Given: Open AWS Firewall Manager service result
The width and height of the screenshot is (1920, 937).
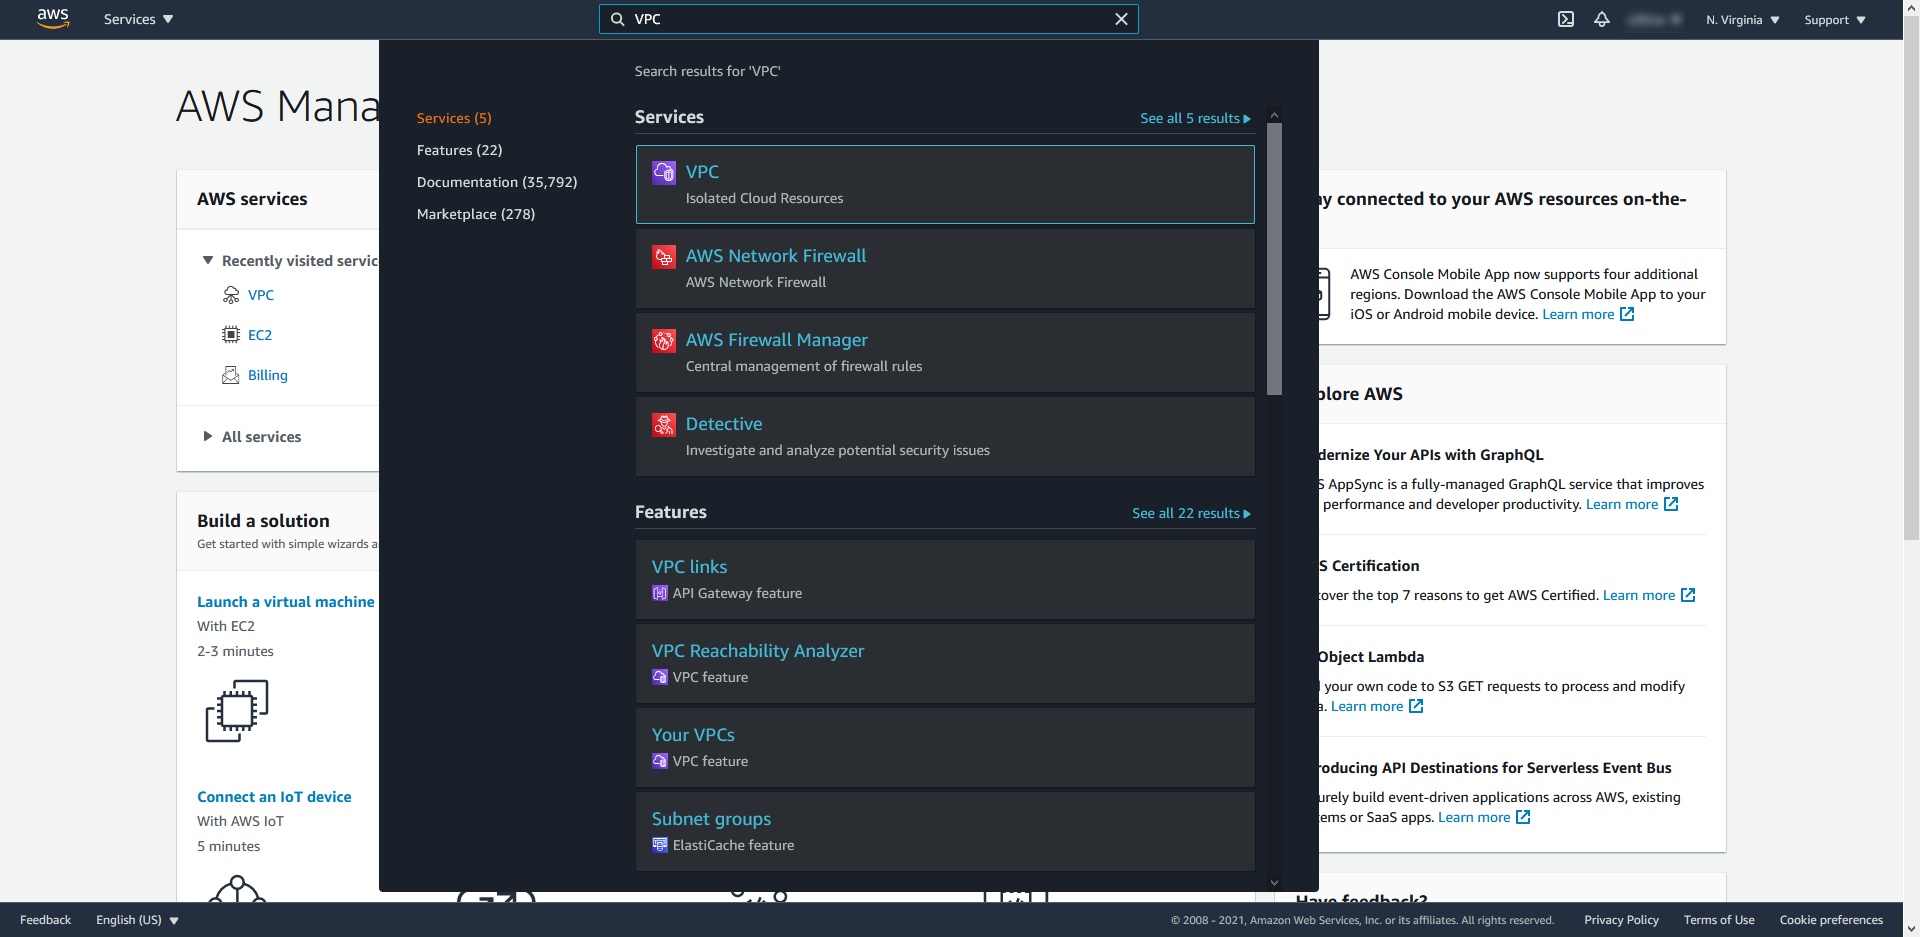Looking at the screenshot, I should tap(945, 352).
